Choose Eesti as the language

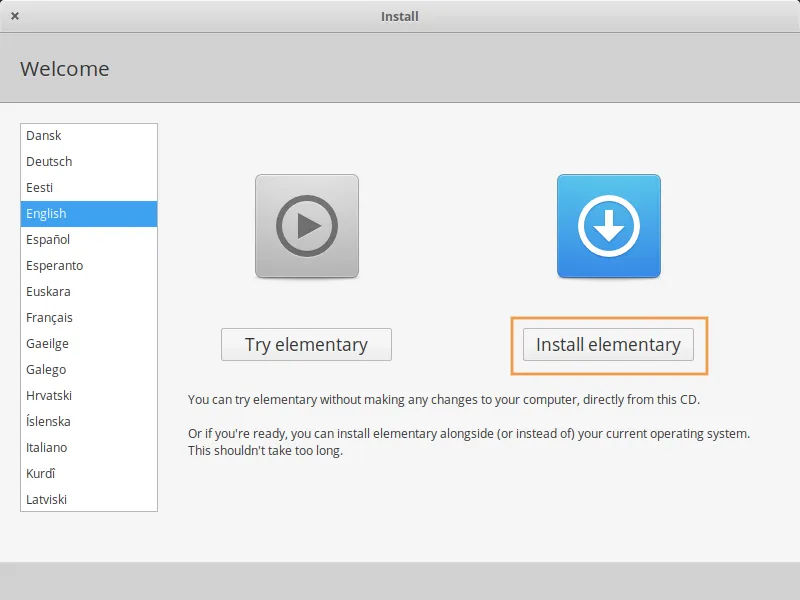pyautogui.click(x=89, y=188)
